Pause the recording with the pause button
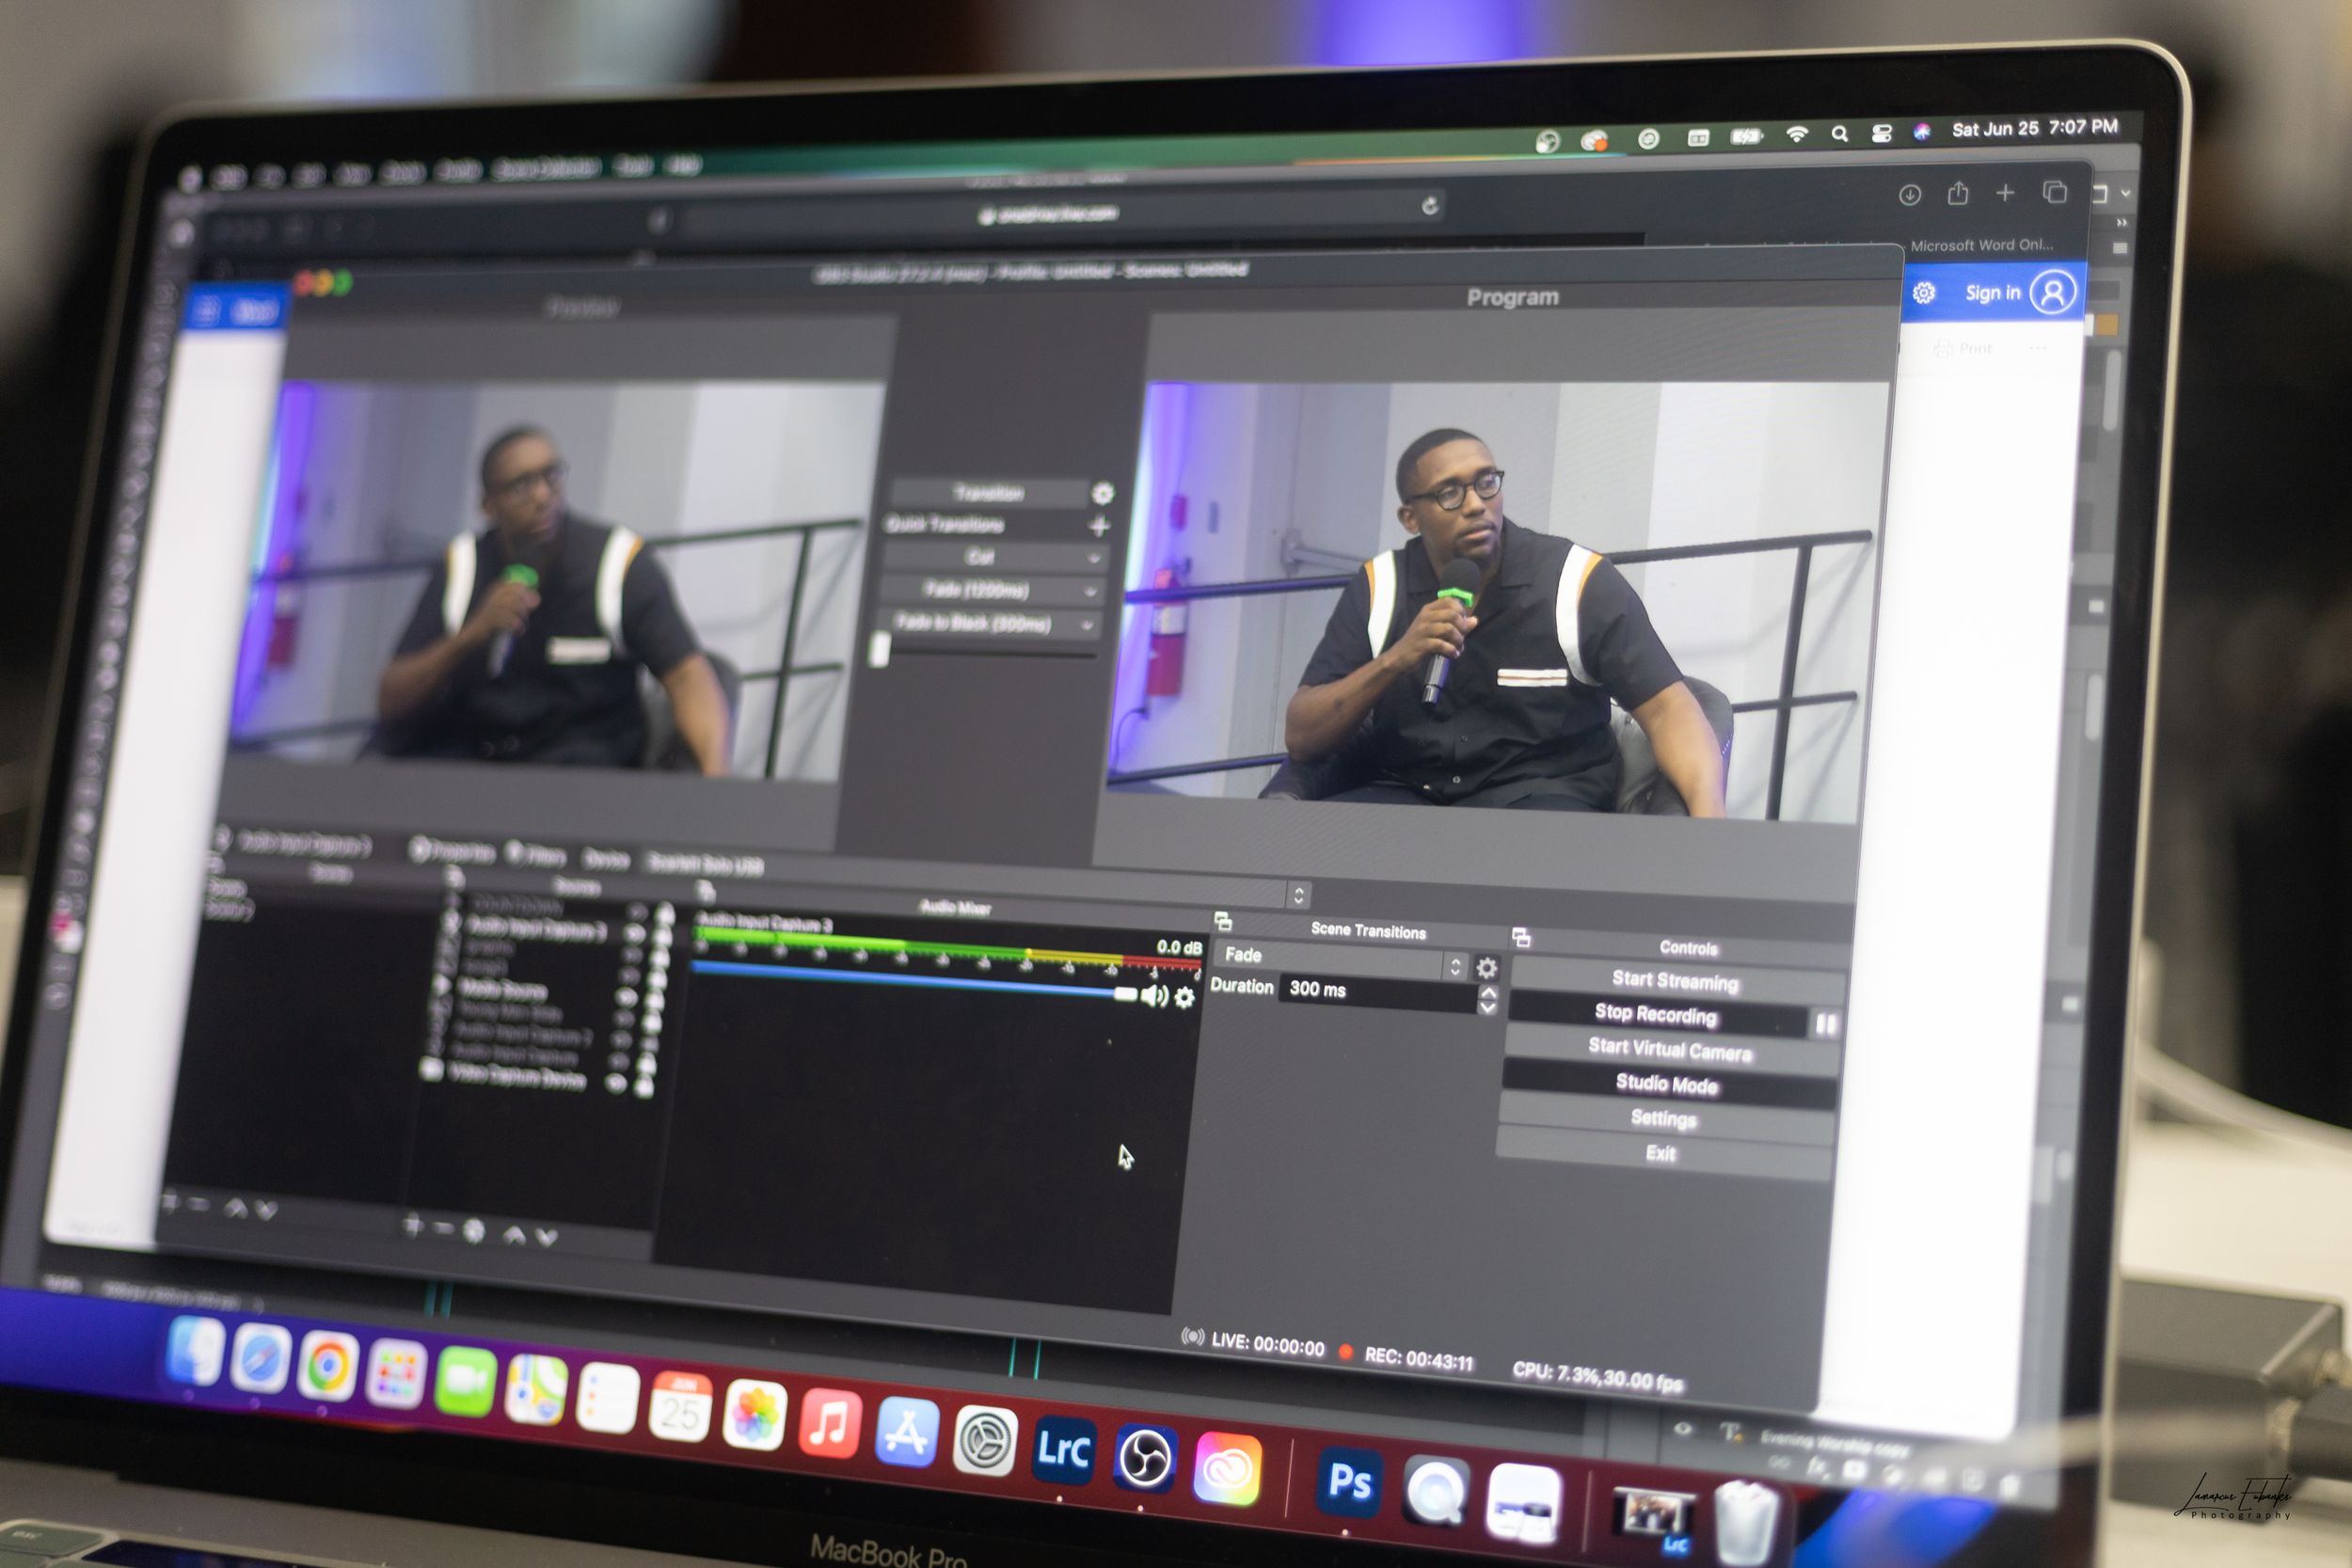The height and width of the screenshot is (1568, 2352). pyautogui.click(x=1826, y=1024)
